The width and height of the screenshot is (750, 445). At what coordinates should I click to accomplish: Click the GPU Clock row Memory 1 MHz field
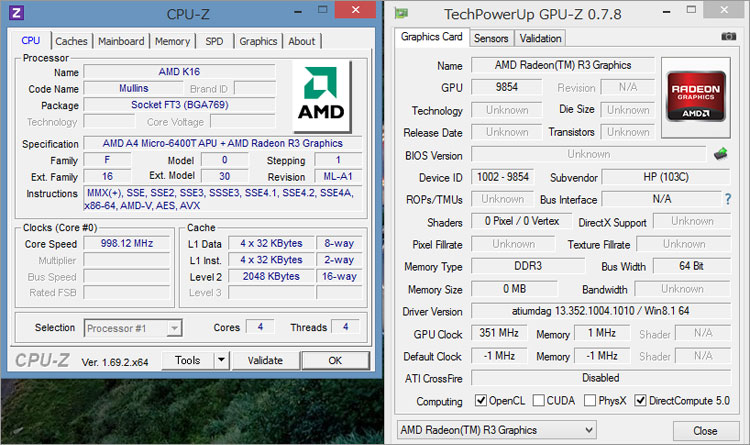point(602,333)
